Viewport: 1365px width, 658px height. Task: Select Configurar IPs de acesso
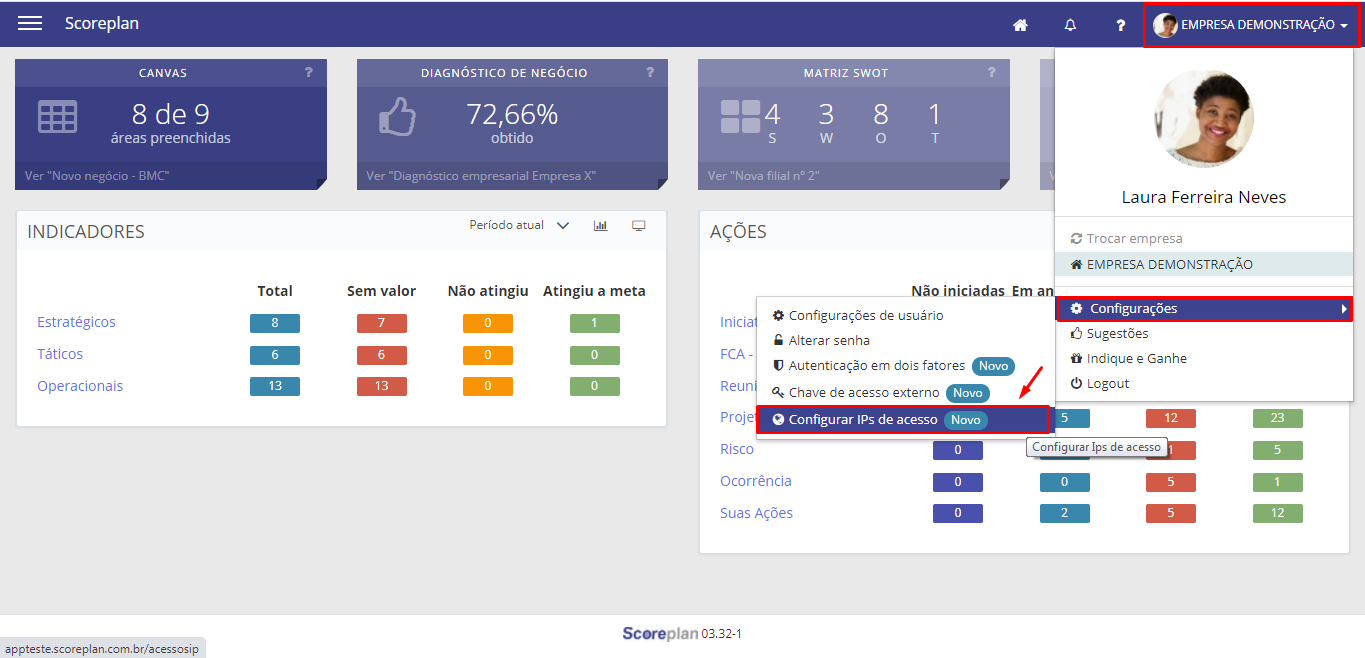(862, 420)
